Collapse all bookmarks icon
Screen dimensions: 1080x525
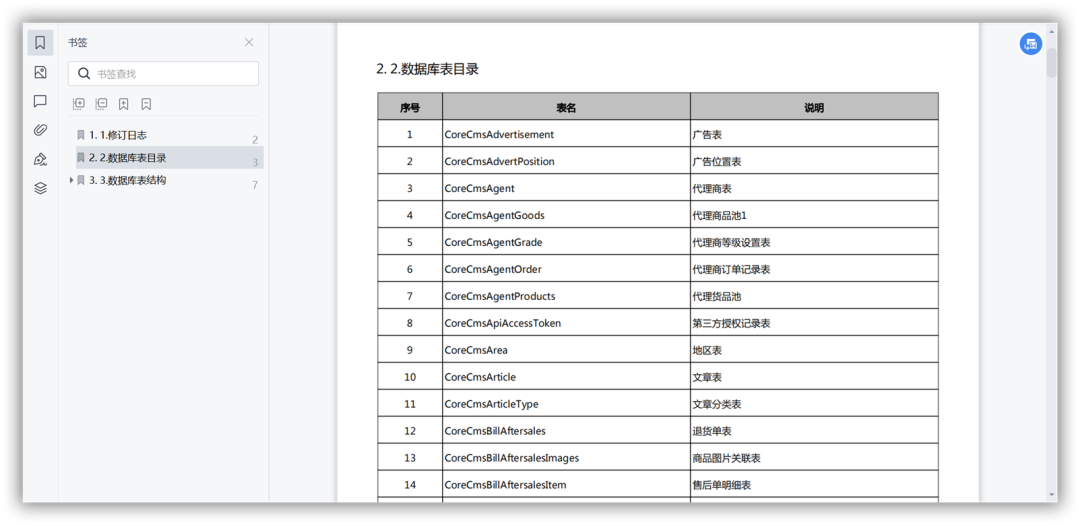coord(101,104)
